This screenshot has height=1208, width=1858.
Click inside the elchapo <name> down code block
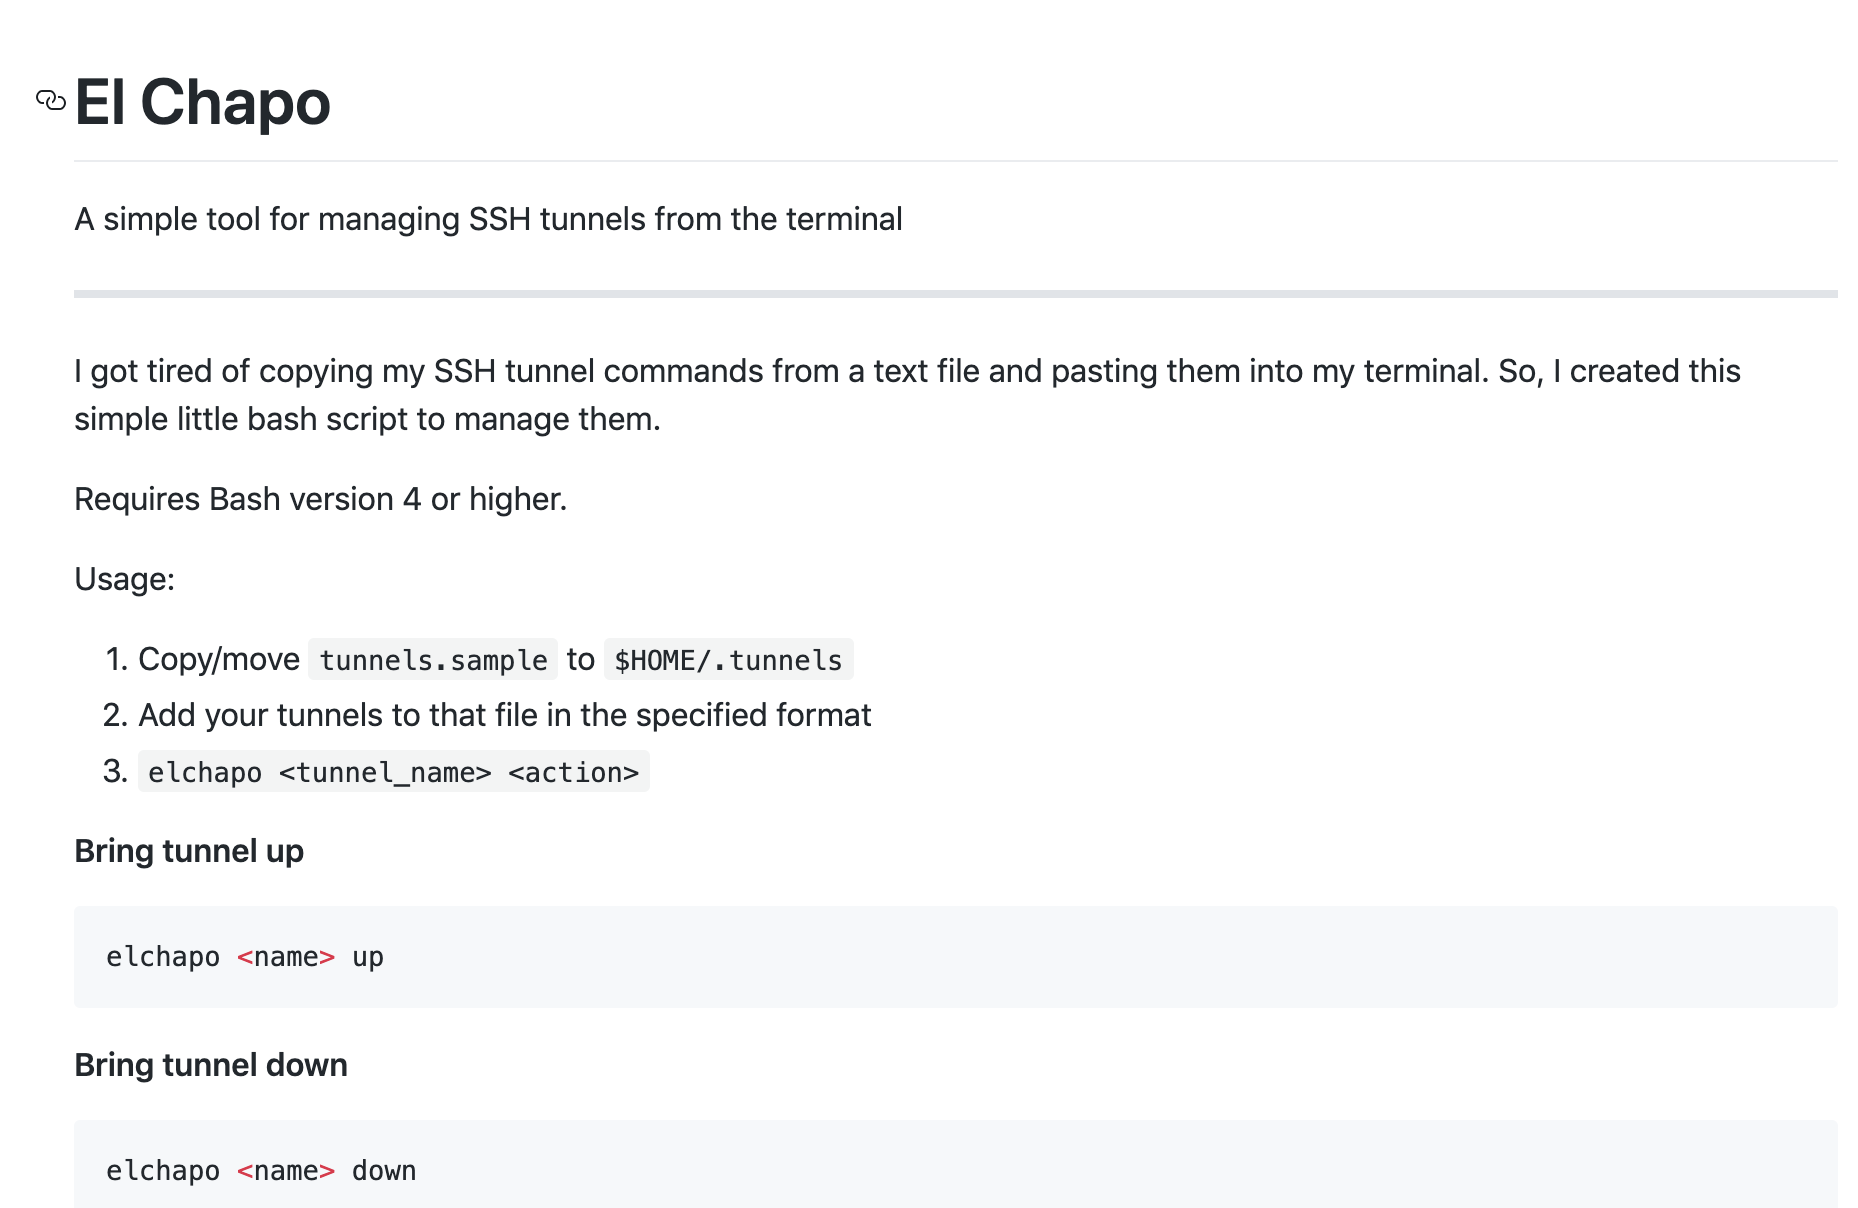click(955, 1165)
